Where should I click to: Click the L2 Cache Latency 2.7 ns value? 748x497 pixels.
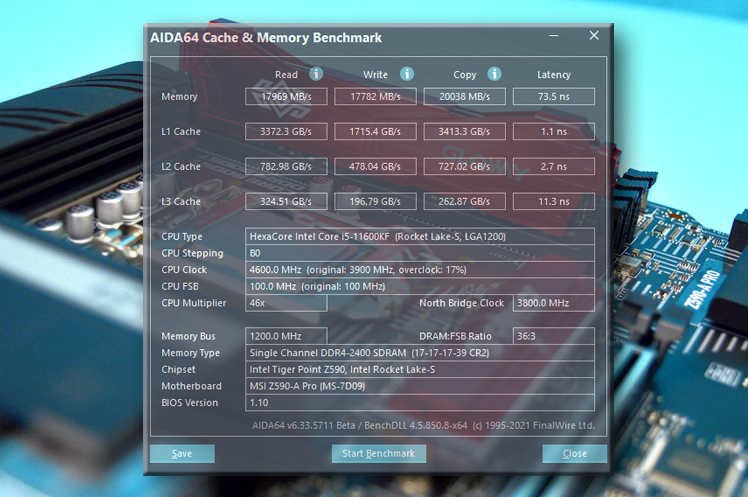(554, 166)
